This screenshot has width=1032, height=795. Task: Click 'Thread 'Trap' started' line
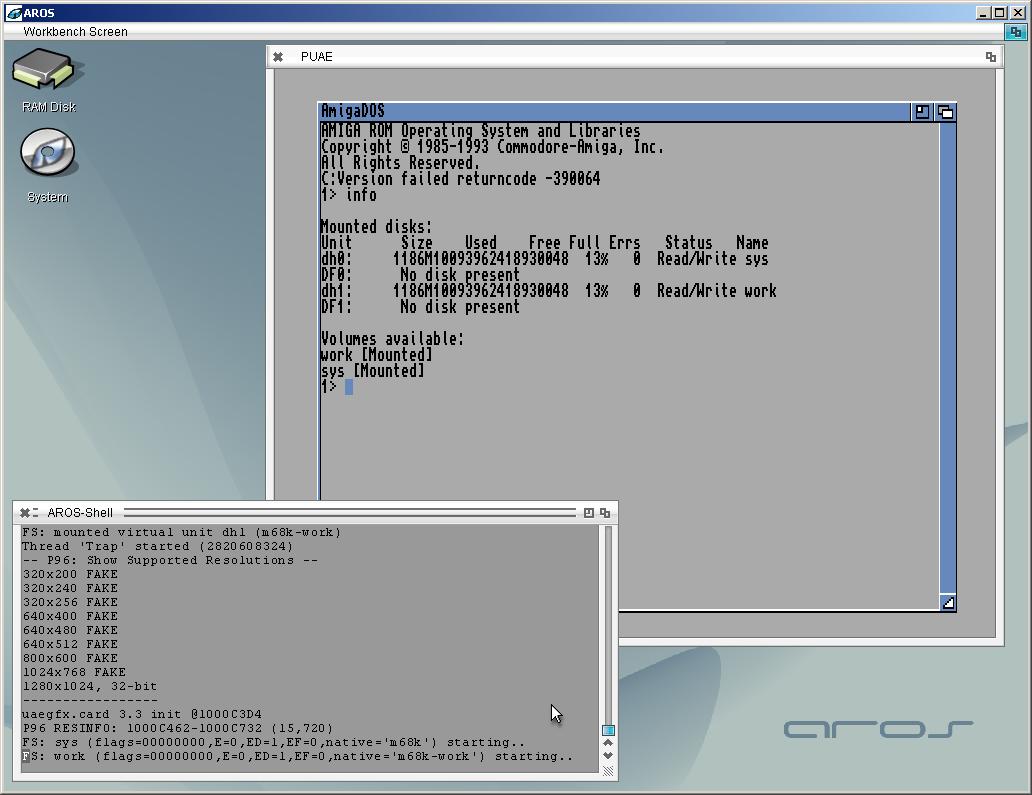157,546
